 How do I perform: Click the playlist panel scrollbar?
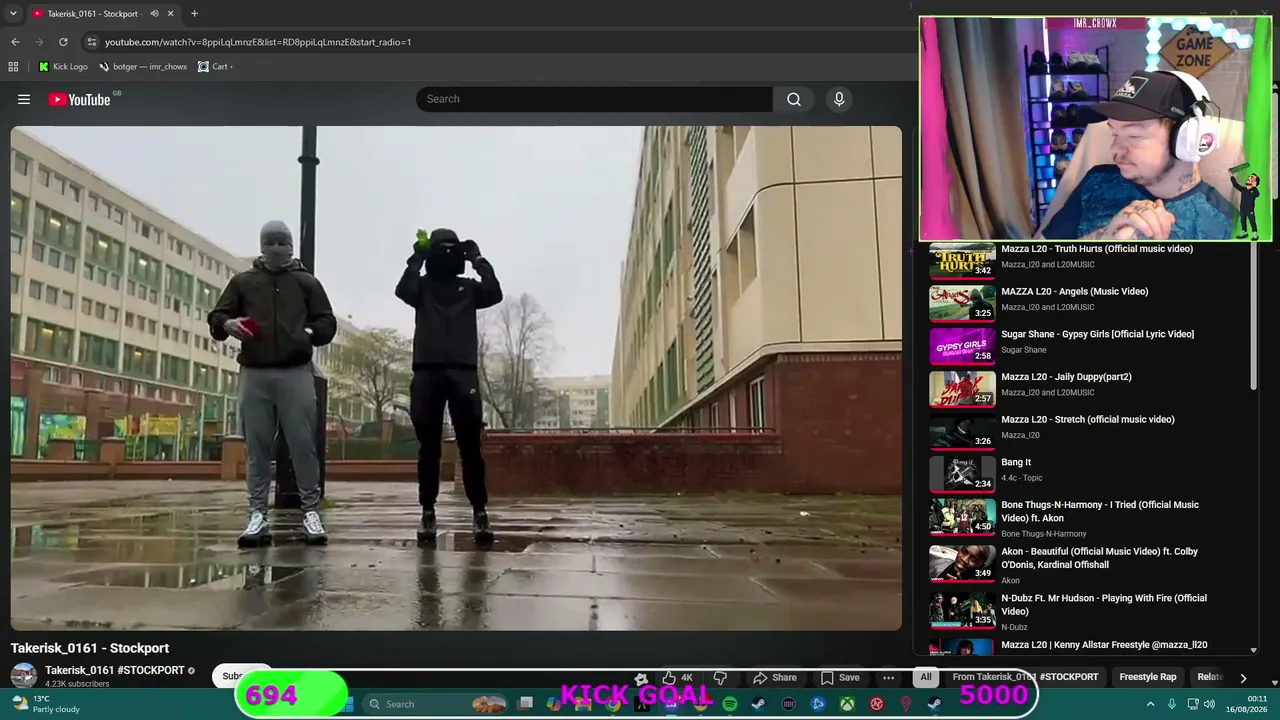pos(1253,315)
